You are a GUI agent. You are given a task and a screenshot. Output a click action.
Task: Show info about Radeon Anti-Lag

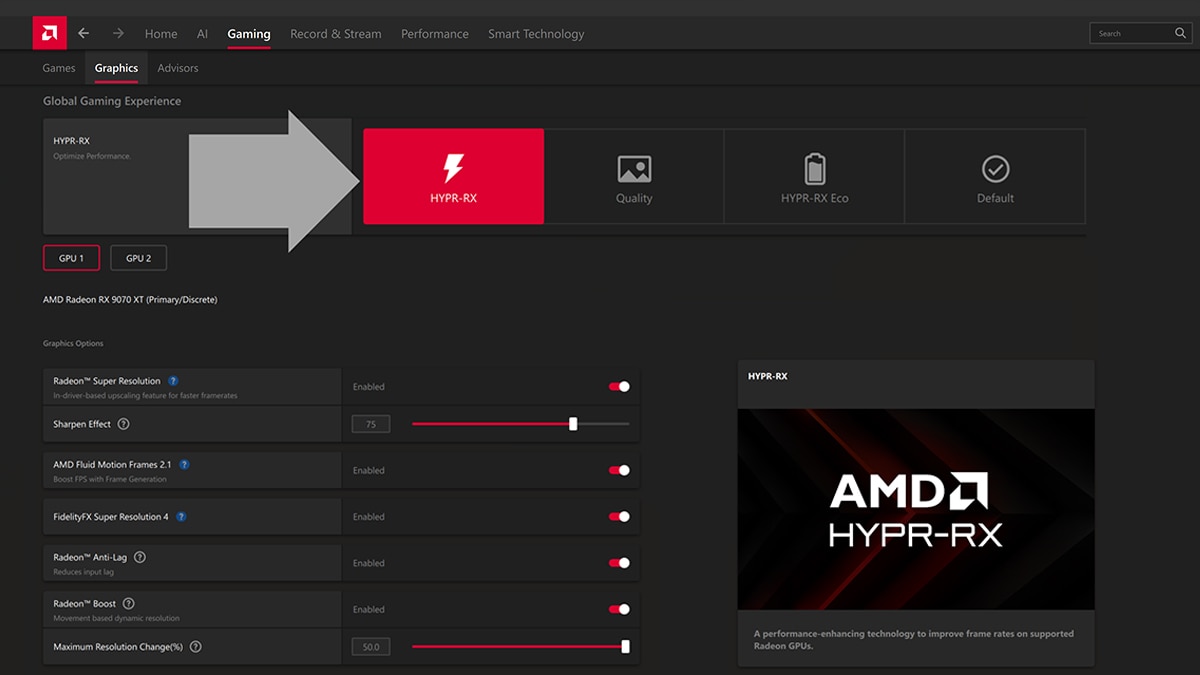tap(140, 557)
